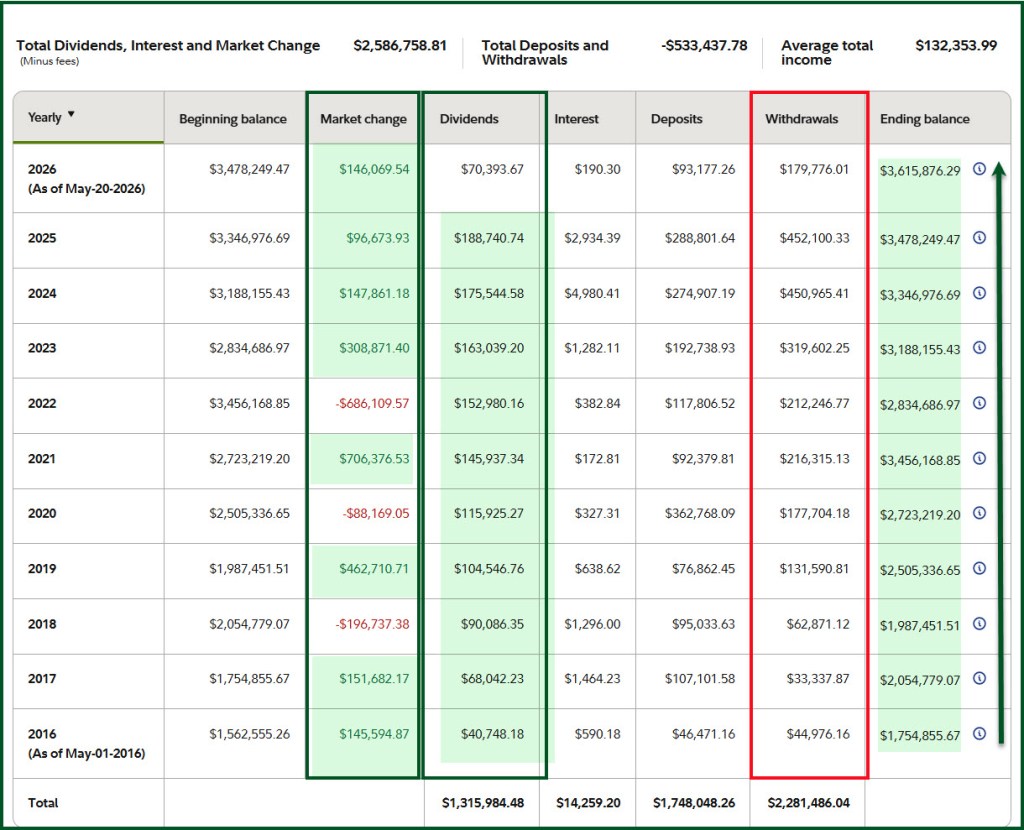Select the Yearly column header
Image resolution: width=1024 pixels, height=830 pixels.
[x=44, y=118]
